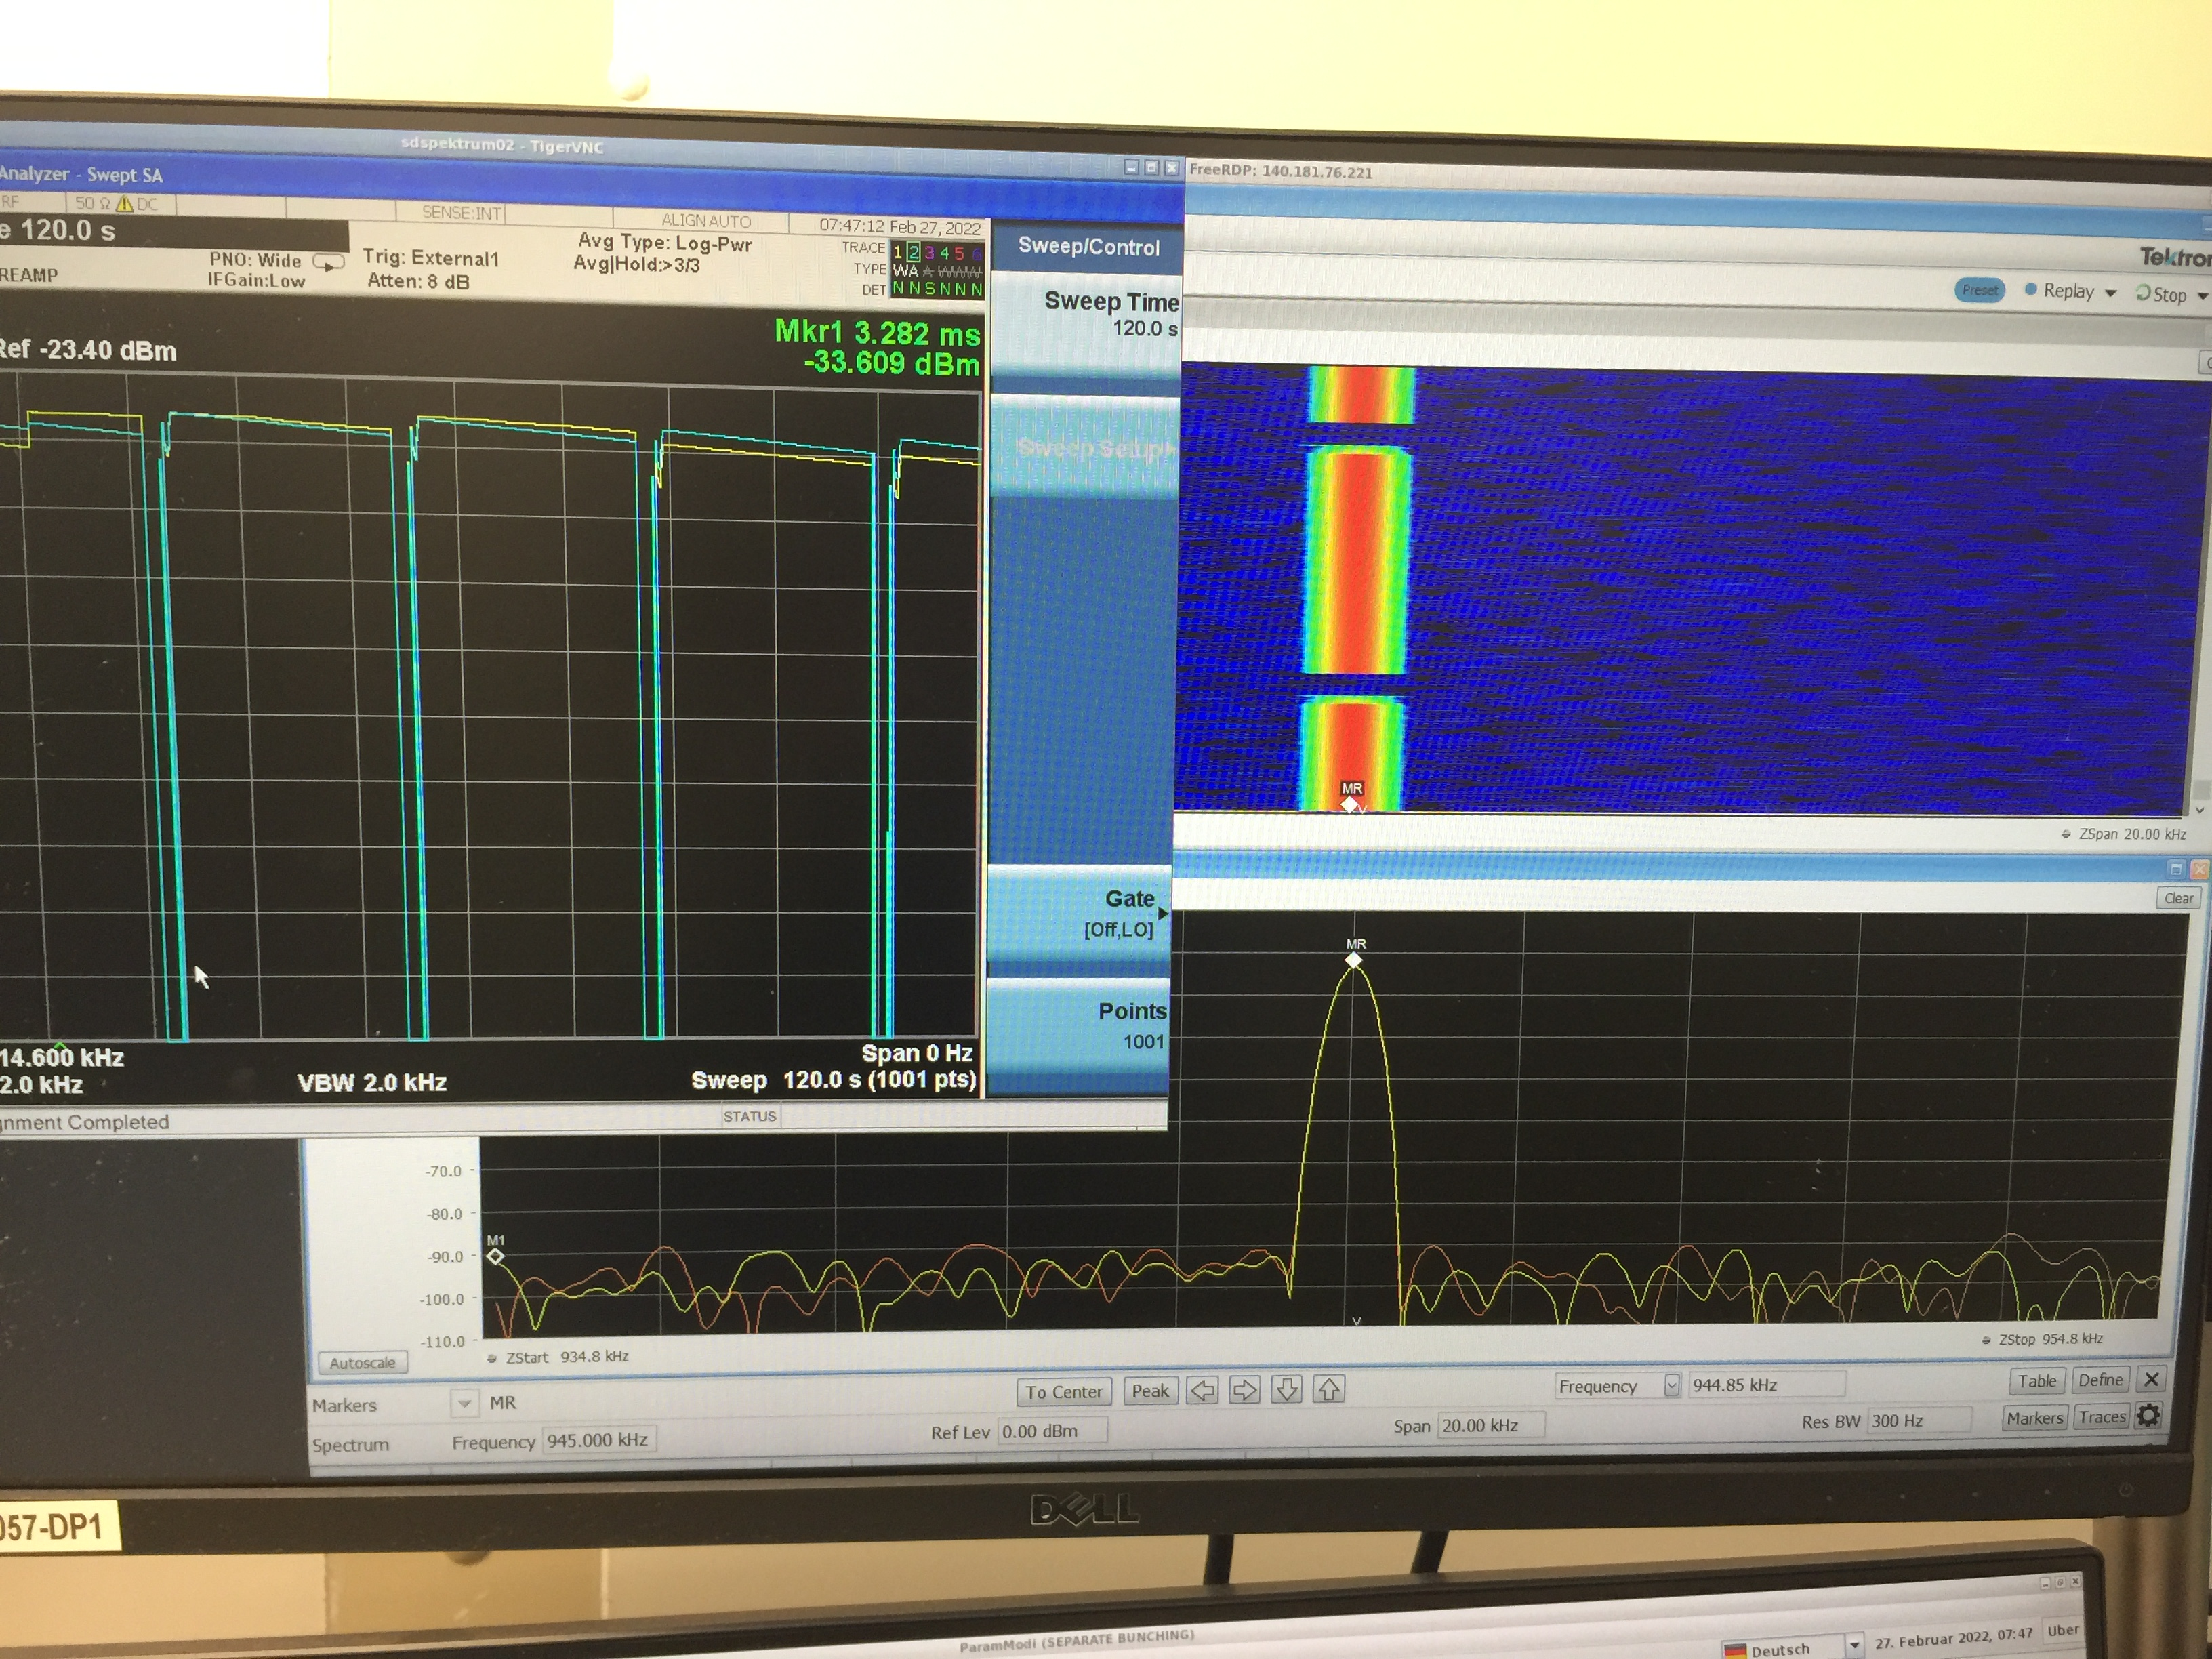Image resolution: width=2212 pixels, height=1659 pixels.
Task: Click the marker down arrow icon
Action: tap(1287, 1389)
